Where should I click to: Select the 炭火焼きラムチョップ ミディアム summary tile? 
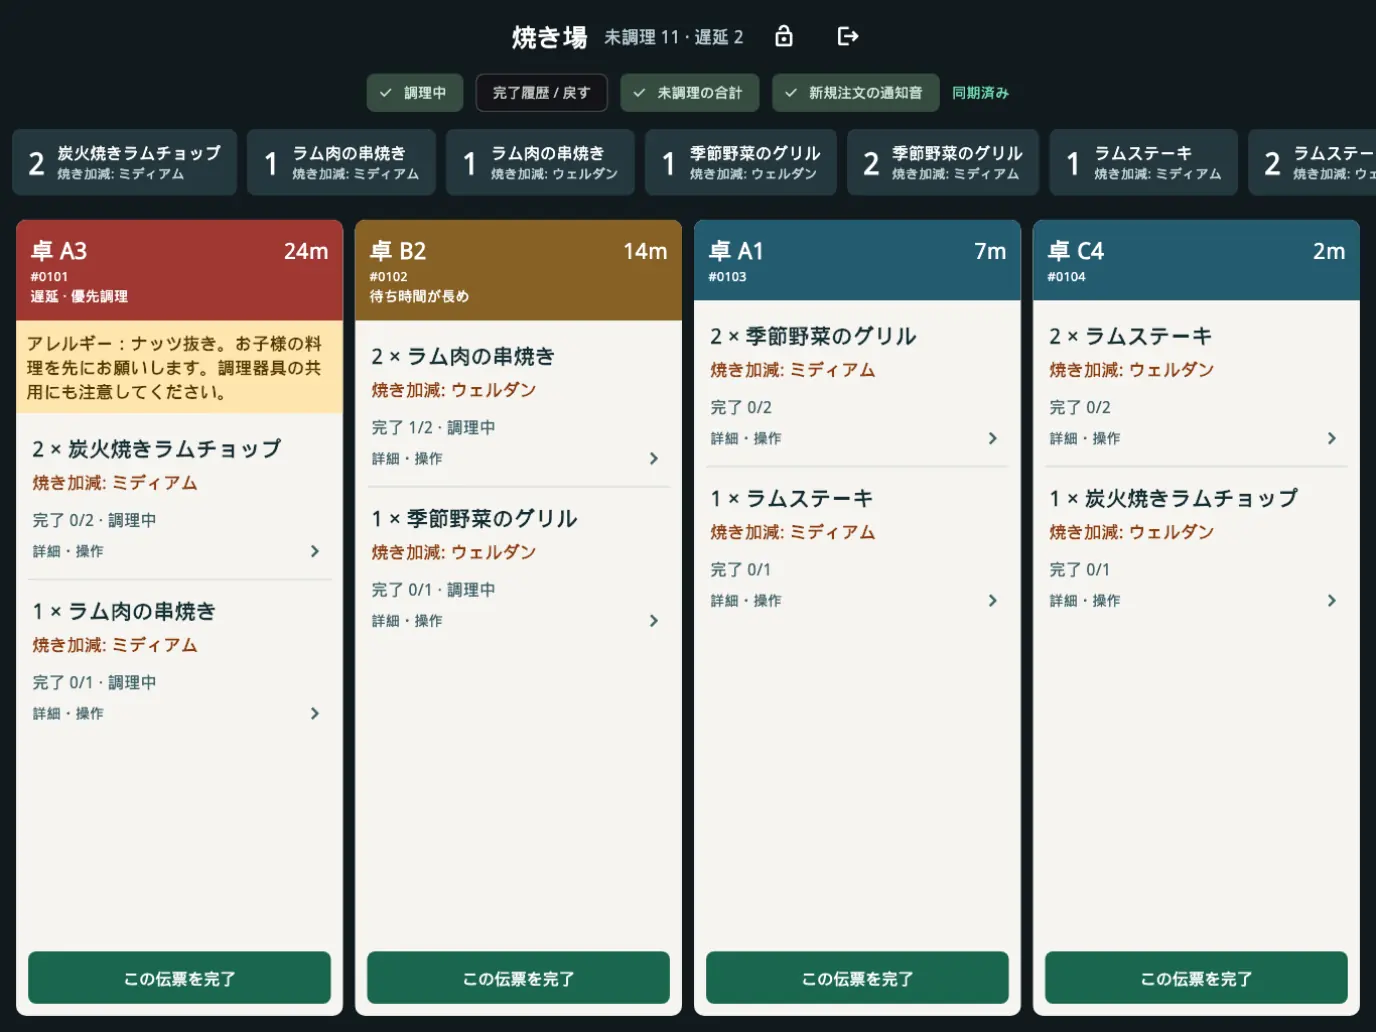(125, 162)
